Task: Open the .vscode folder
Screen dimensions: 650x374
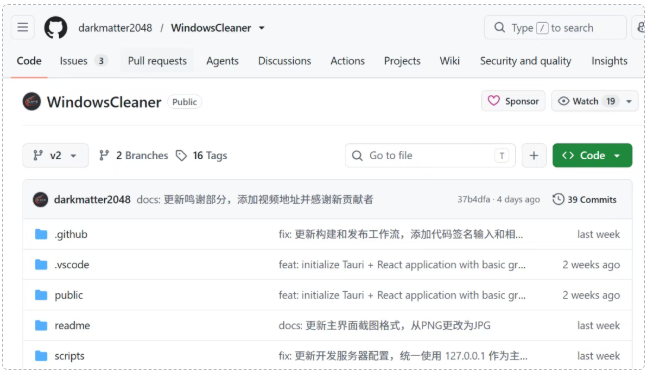Action: click(x=72, y=265)
